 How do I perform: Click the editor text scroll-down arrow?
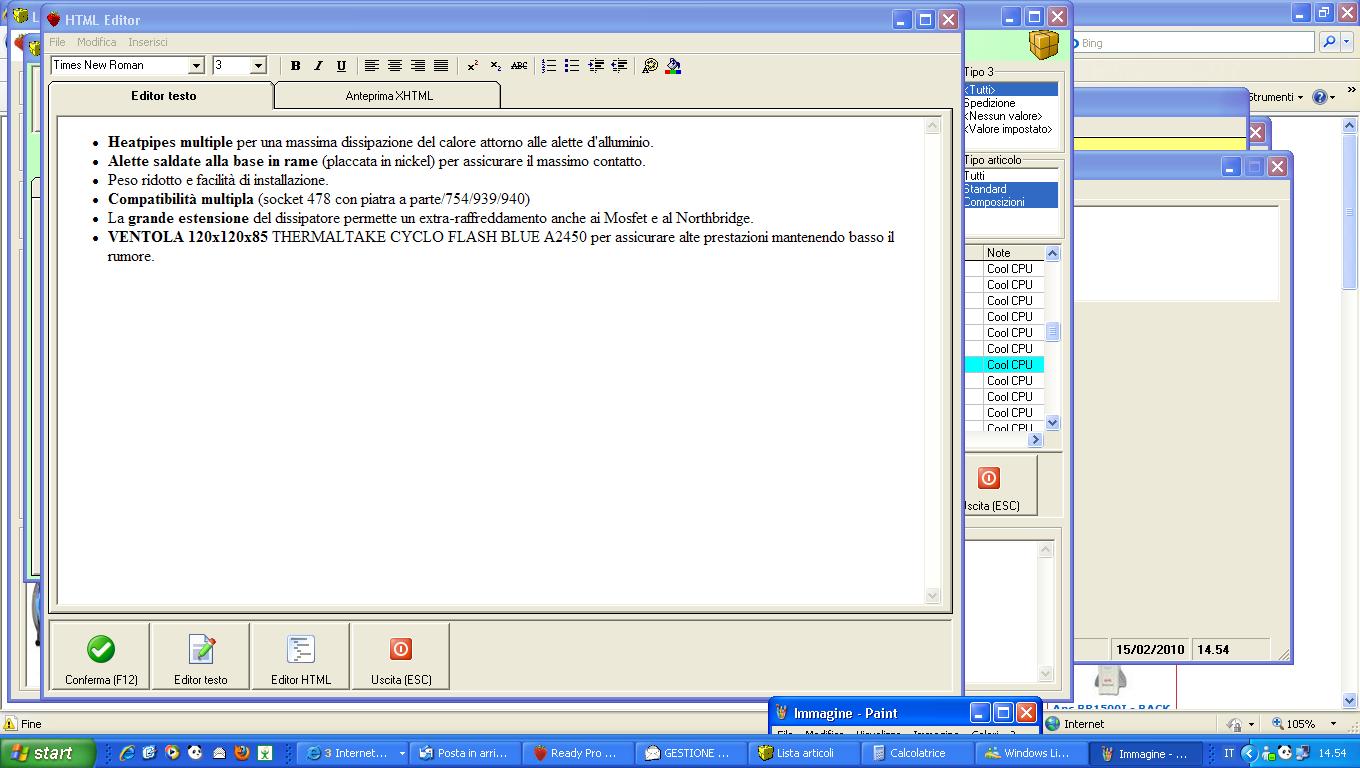tap(933, 596)
